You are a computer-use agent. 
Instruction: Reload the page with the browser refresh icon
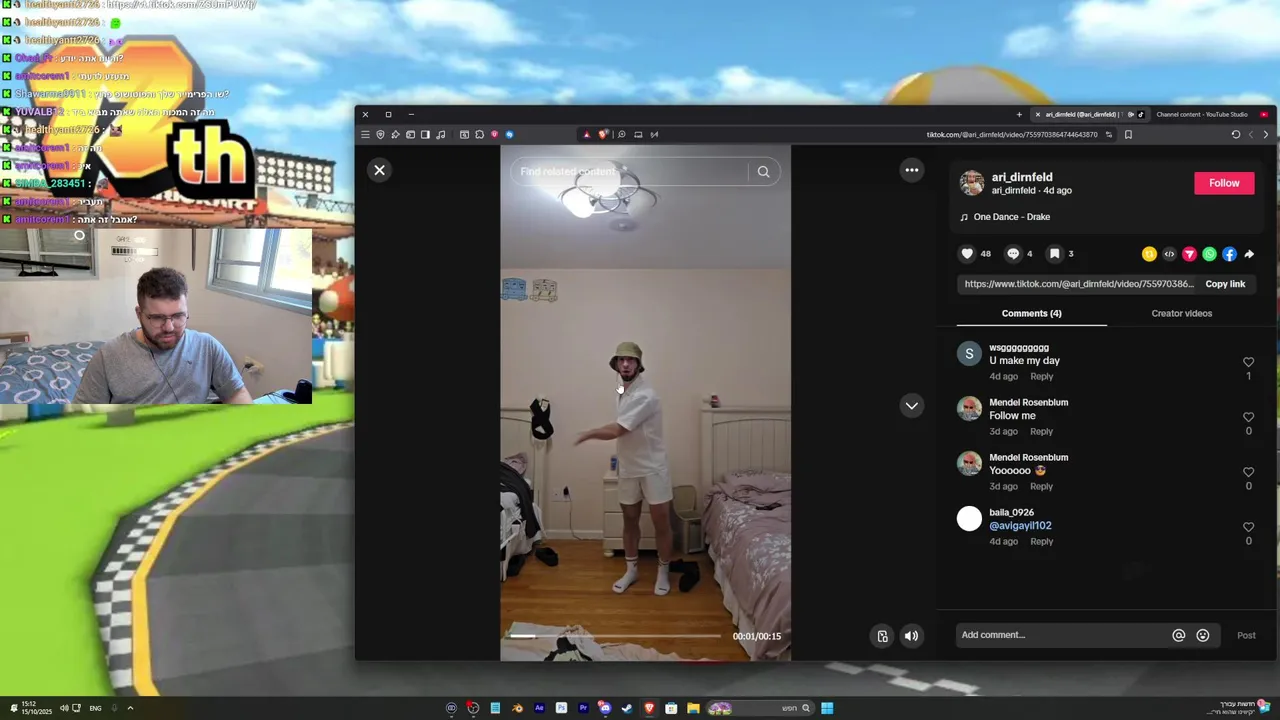1236,134
